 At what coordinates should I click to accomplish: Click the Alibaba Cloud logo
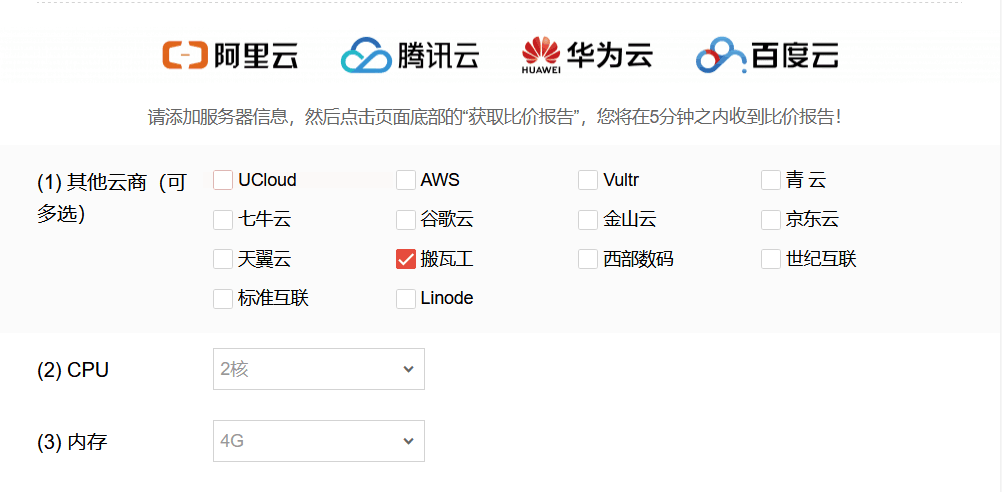click(230, 55)
